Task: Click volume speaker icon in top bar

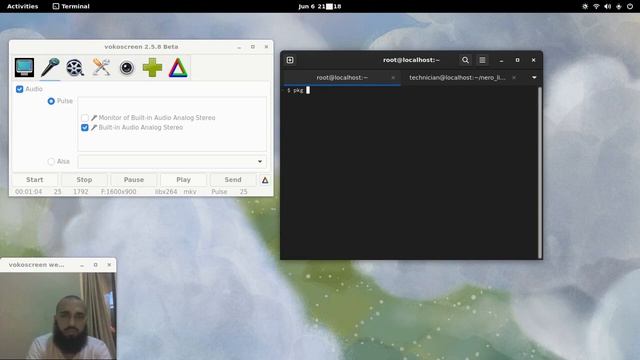Action: pos(608,7)
